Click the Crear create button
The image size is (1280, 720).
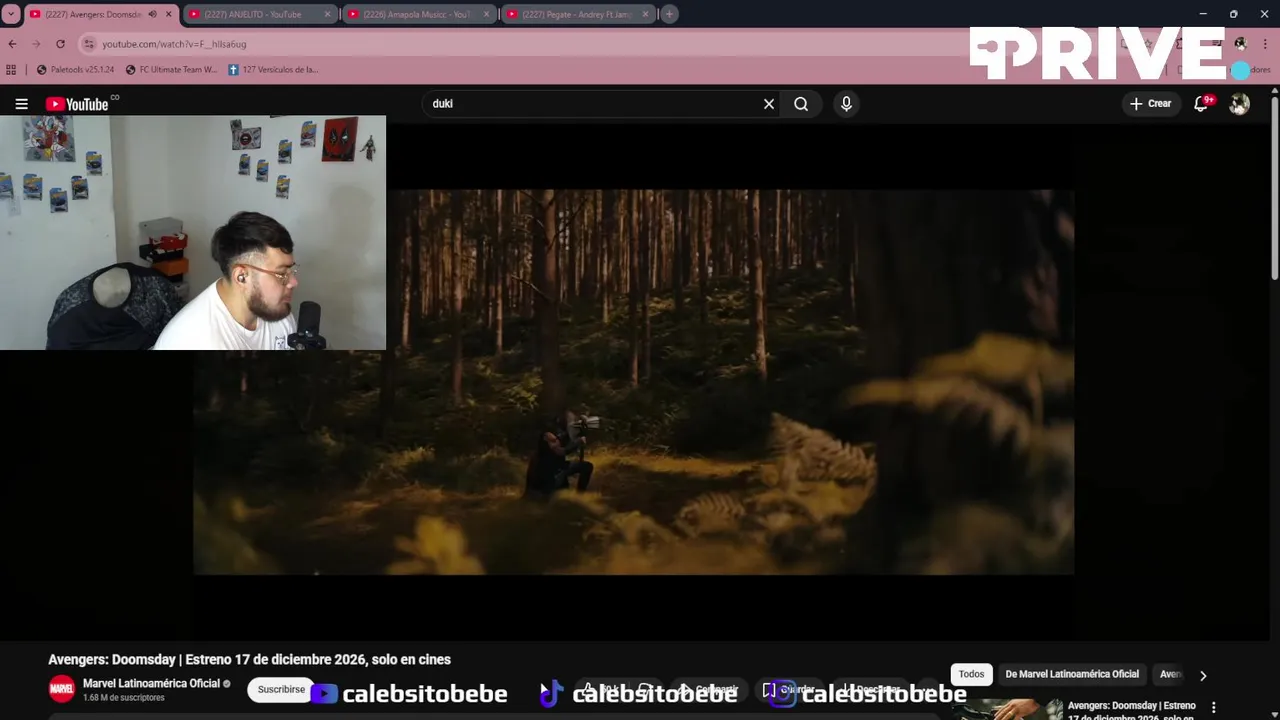[x=1150, y=104]
